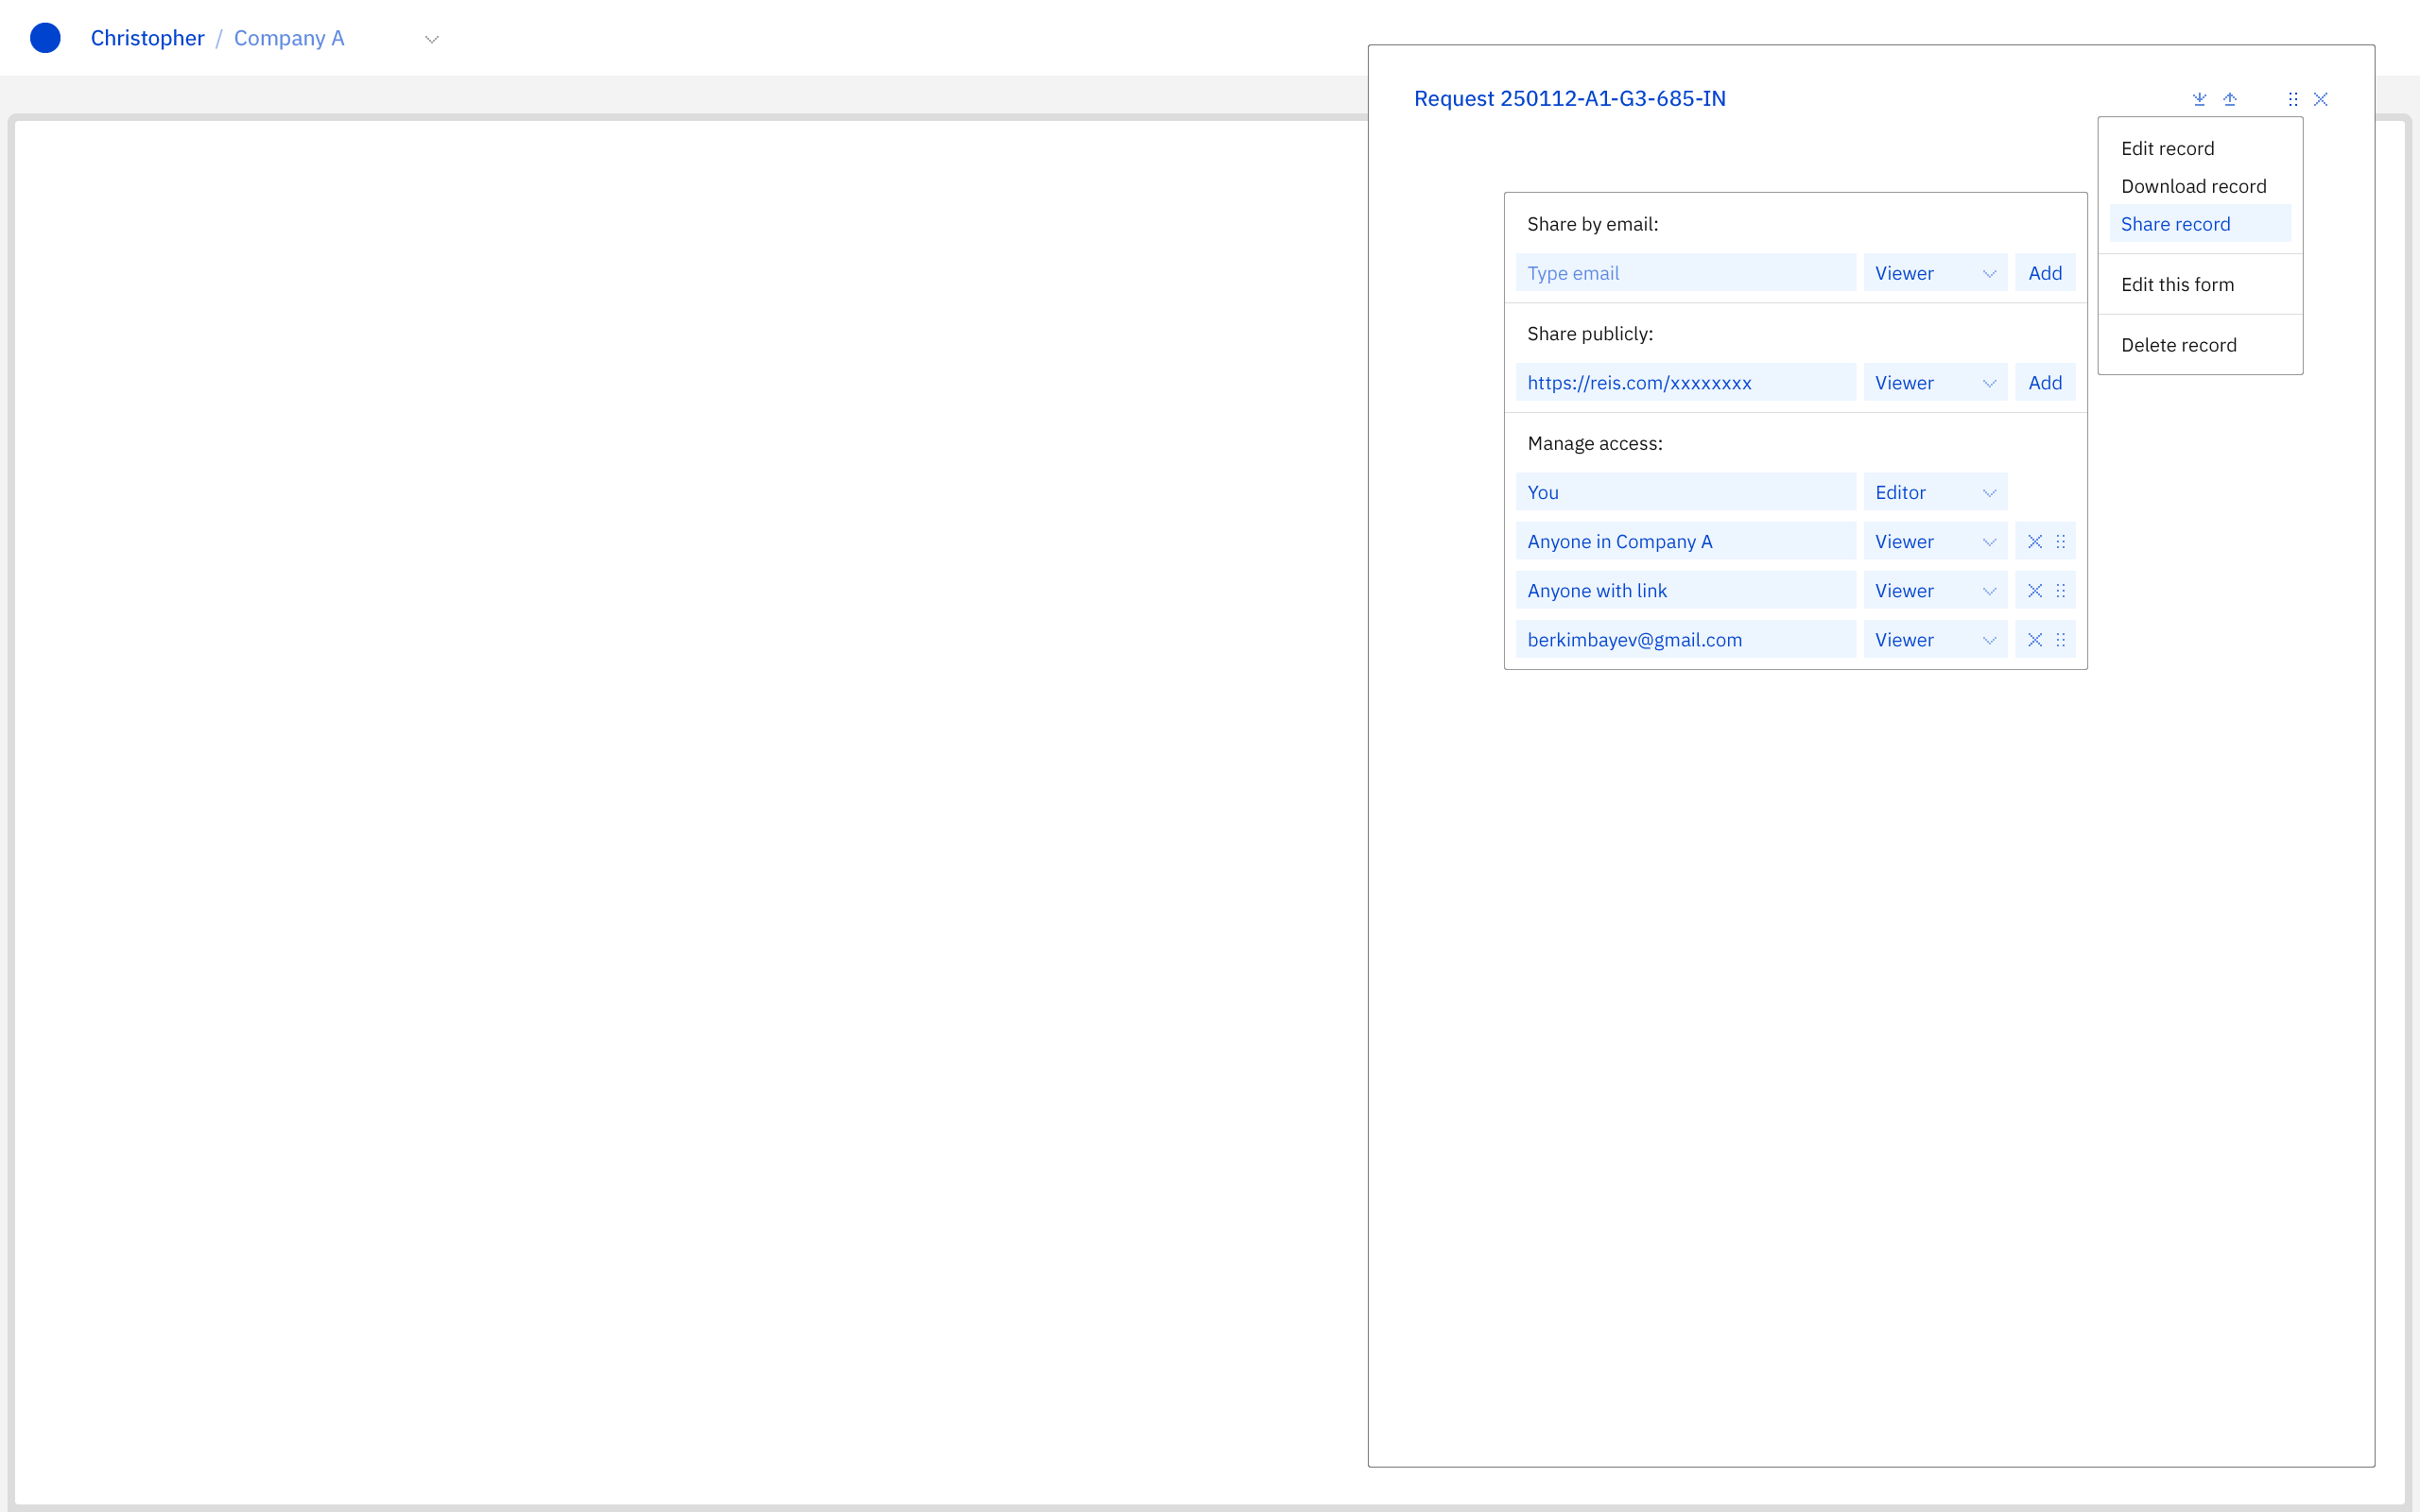Expand the Company A workspace chevron

[x=432, y=39]
